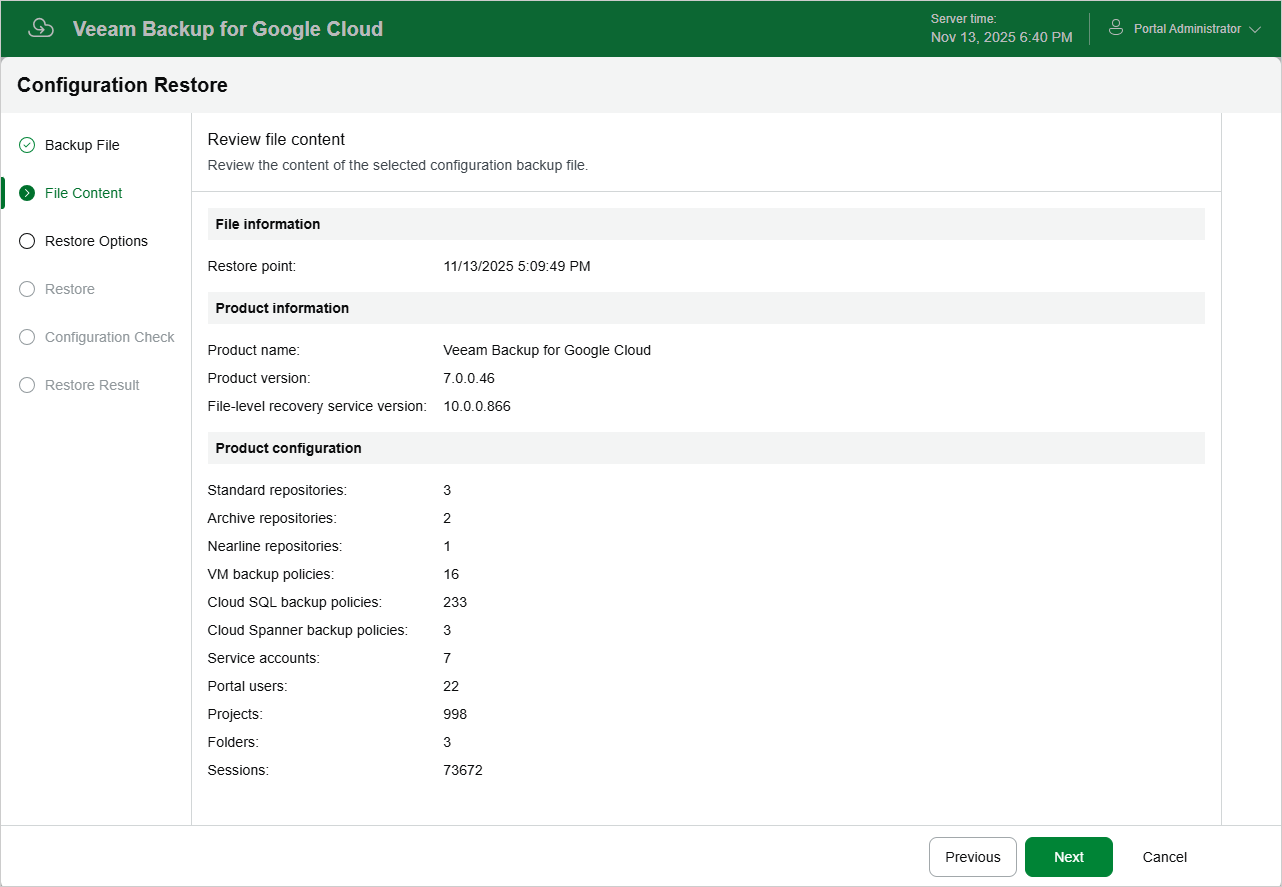
Task: Cancel the configuration restore wizard
Action: [x=1165, y=857]
